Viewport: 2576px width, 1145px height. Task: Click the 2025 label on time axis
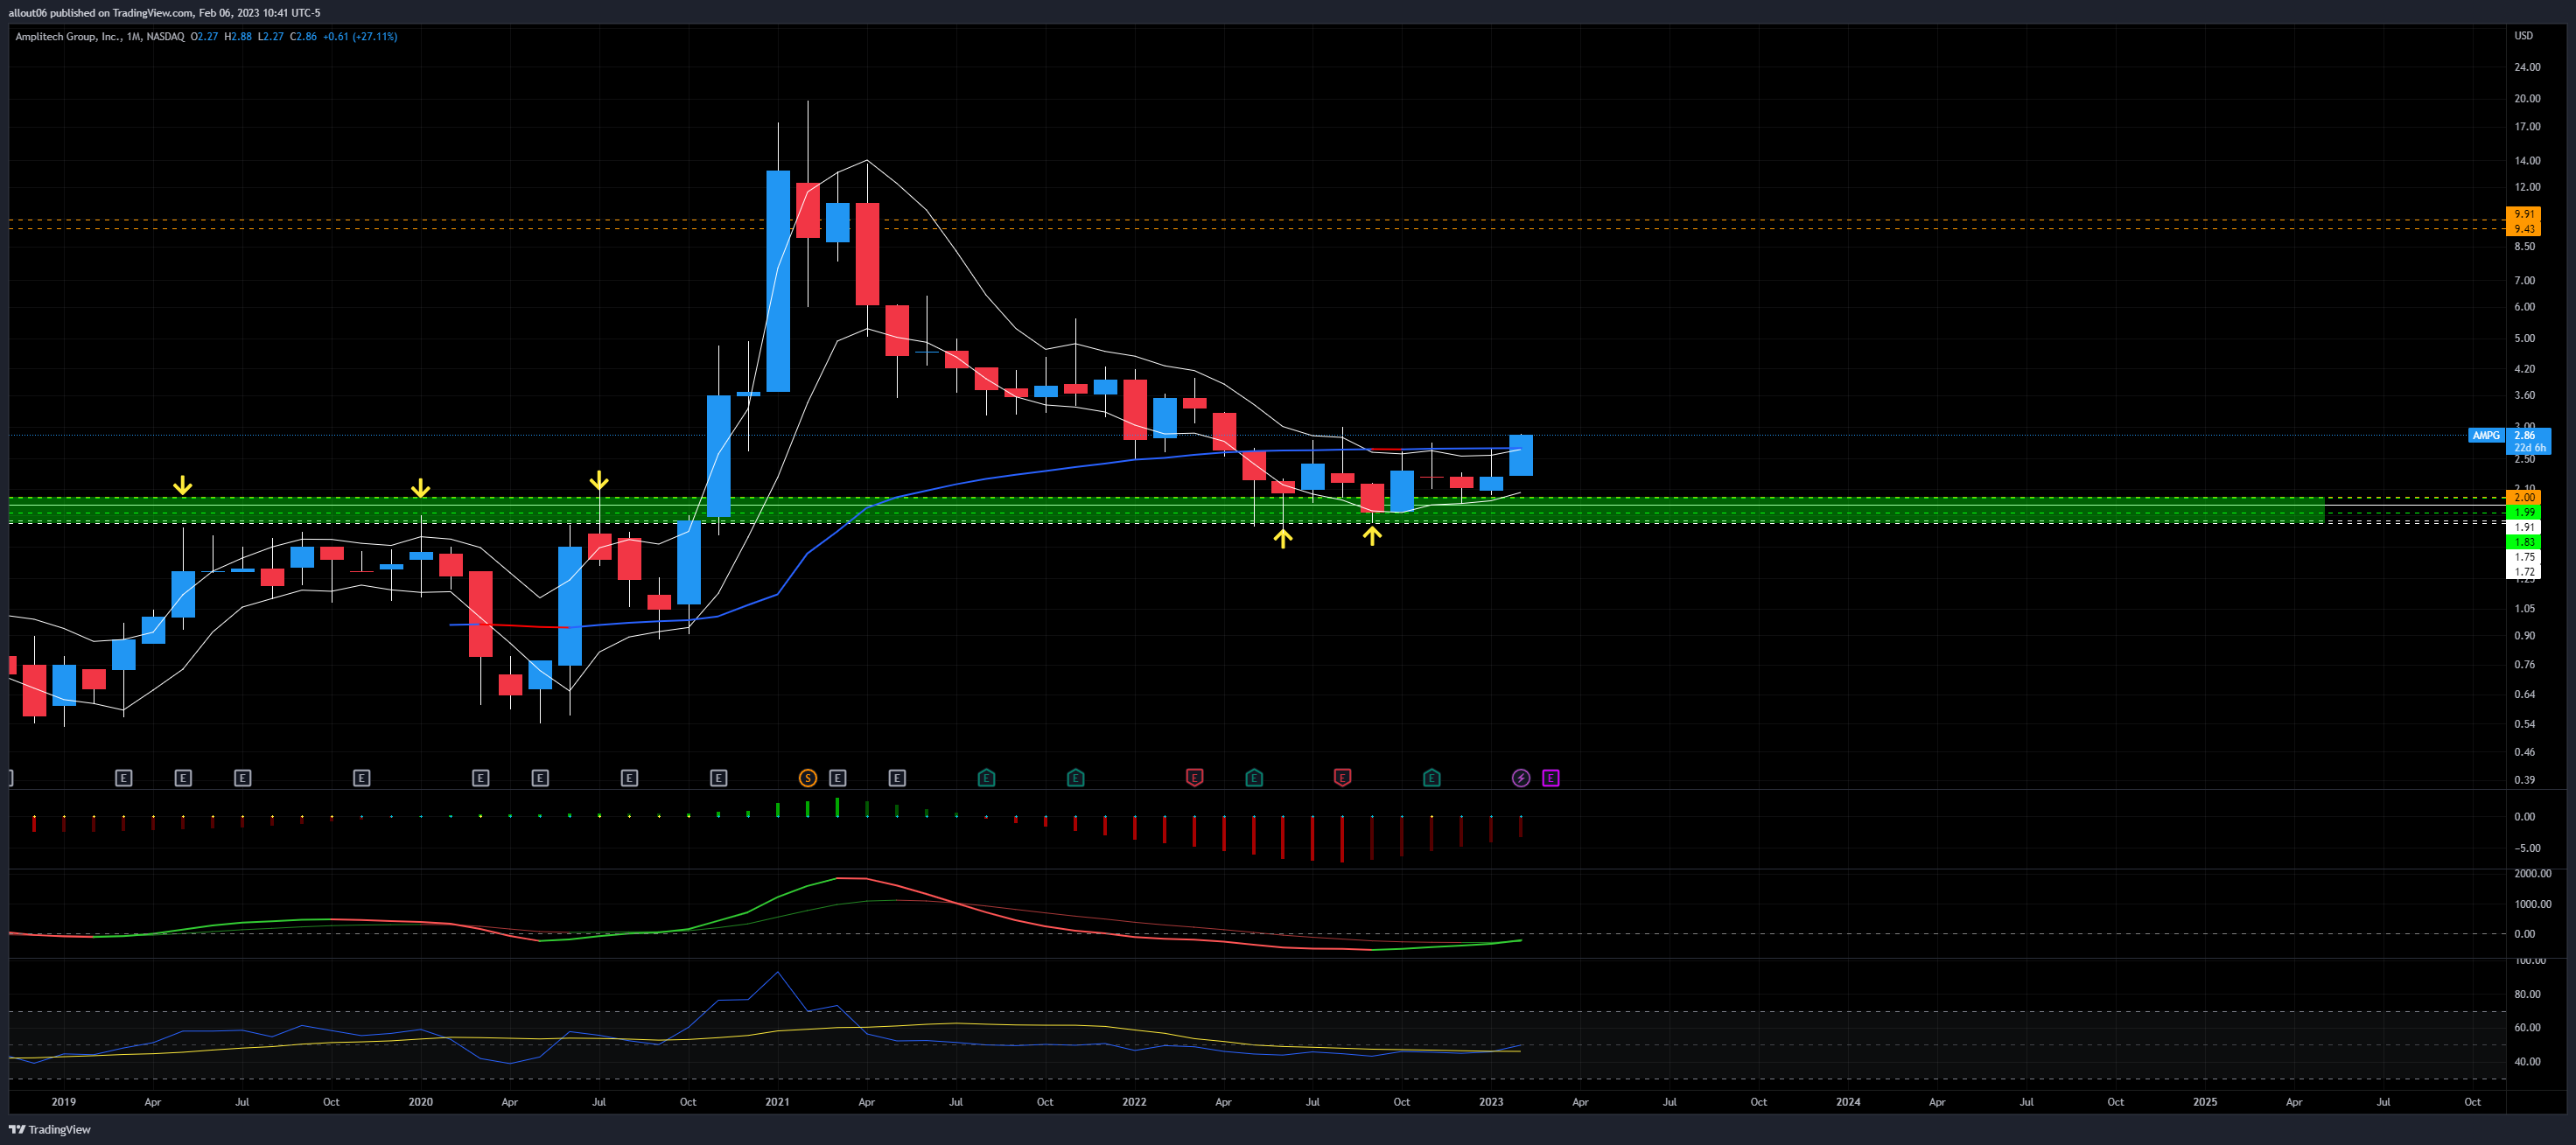(x=2205, y=1101)
